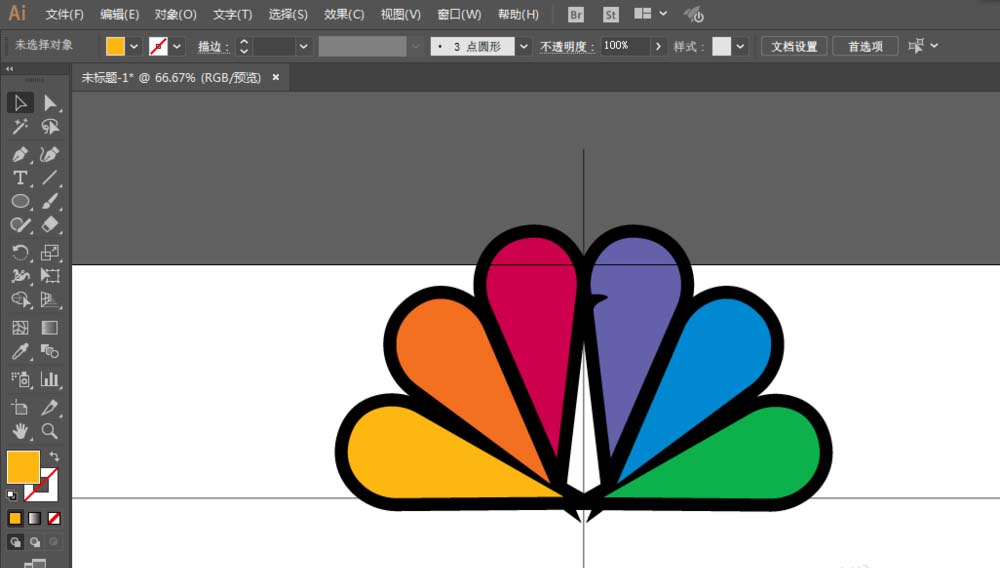Enable Draw Behind mode
1000x568 pixels.
pyautogui.click(x=35, y=542)
